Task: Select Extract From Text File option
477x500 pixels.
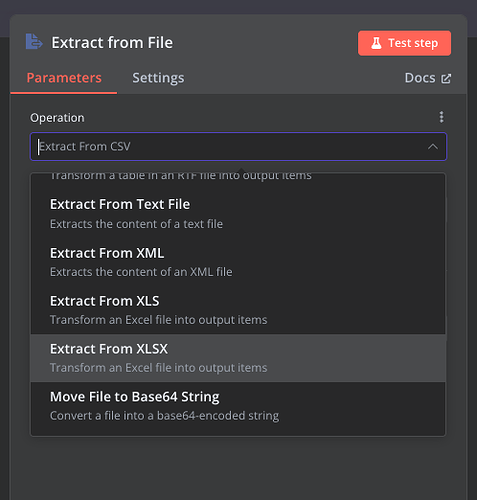Action: coord(238,214)
